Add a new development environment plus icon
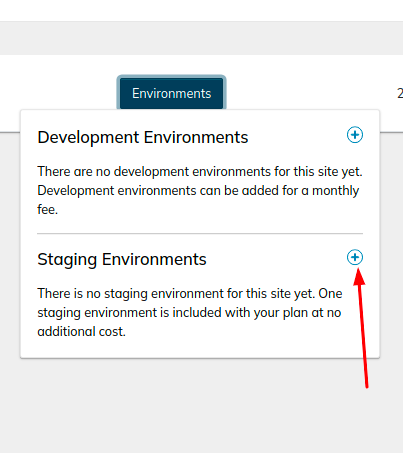This screenshot has height=453, width=403. pyautogui.click(x=355, y=135)
